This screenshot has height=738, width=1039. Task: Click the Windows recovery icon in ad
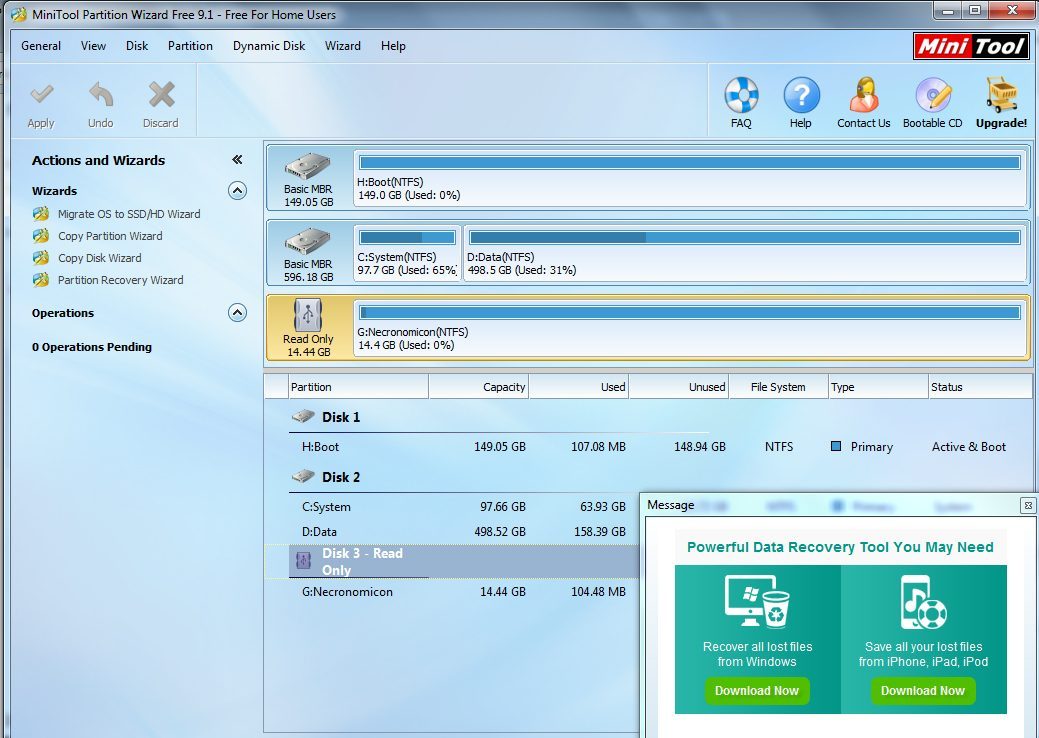[x=757, y=601]
